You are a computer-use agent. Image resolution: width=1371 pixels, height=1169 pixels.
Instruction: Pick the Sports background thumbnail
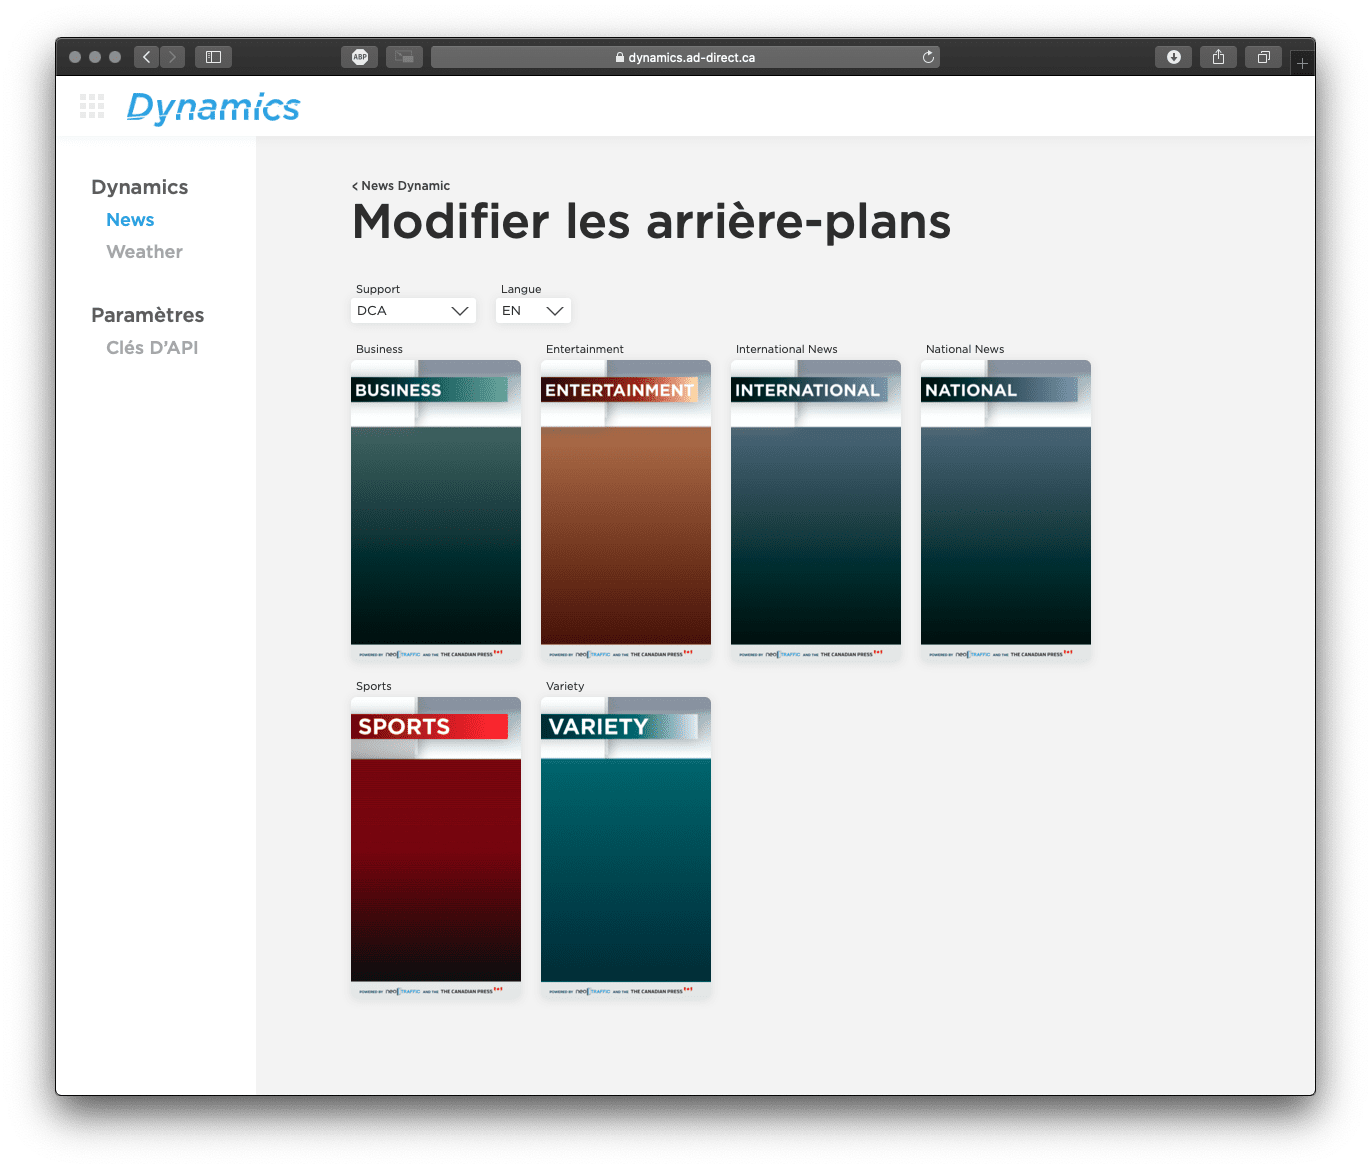coord(436,847)
